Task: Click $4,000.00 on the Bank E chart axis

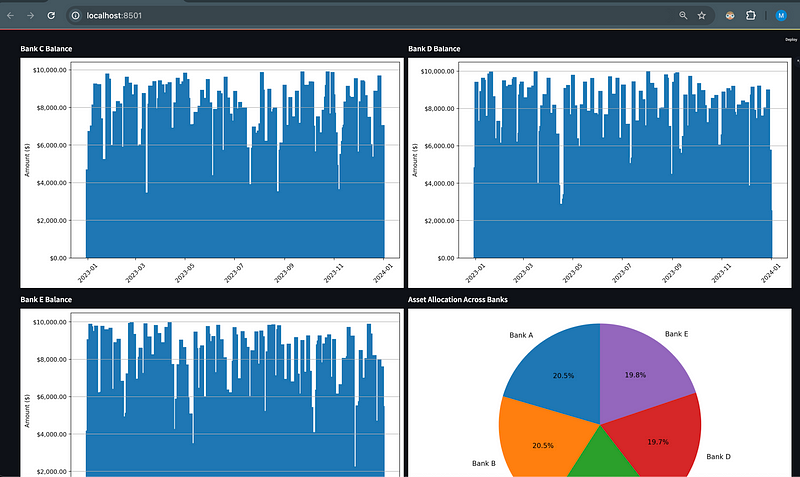Action: [x=51, y=434]
